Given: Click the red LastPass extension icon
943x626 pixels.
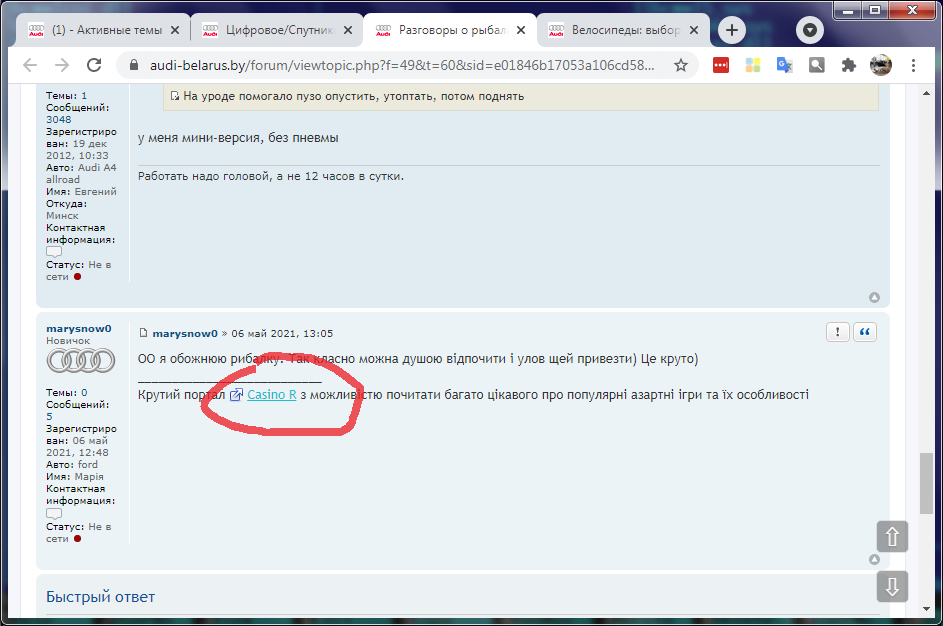Looking at the screenshot, I should pyautogui.click(x=721, y=65).
